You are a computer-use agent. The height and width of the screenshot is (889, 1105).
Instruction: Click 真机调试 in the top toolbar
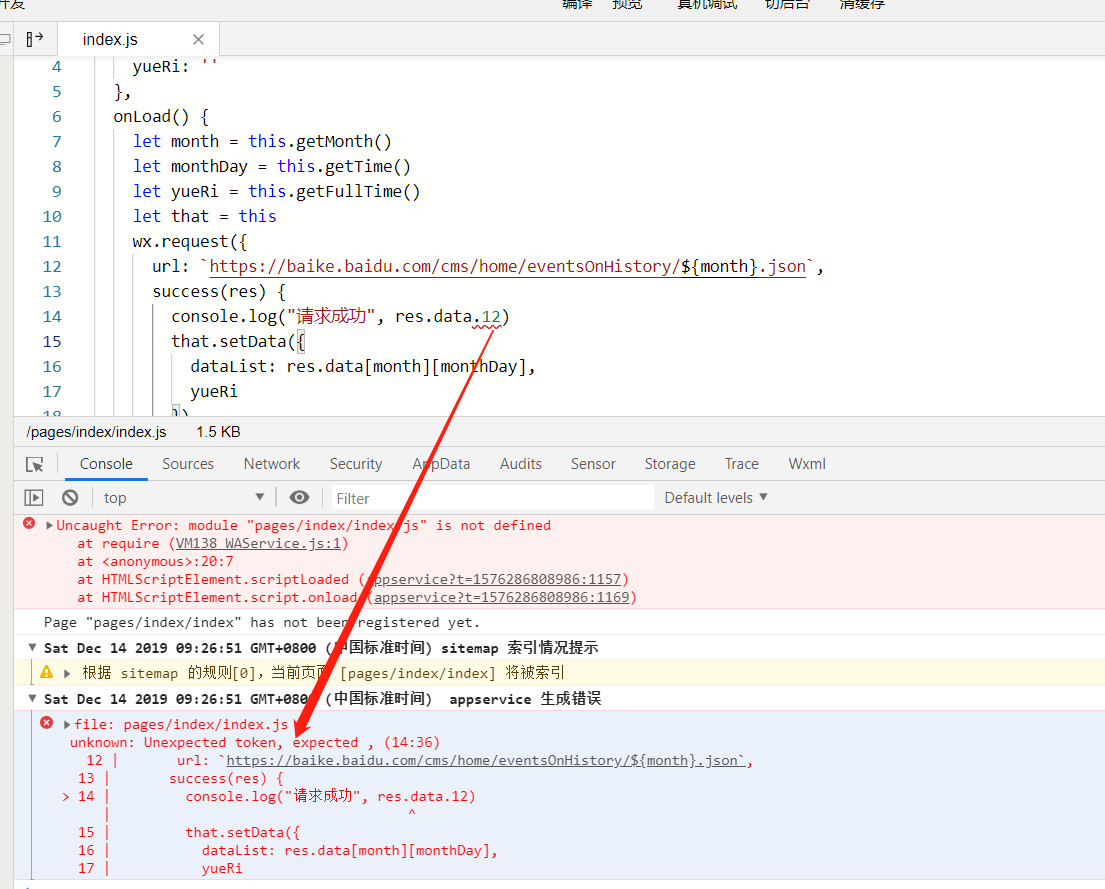(x=707, y=4)
